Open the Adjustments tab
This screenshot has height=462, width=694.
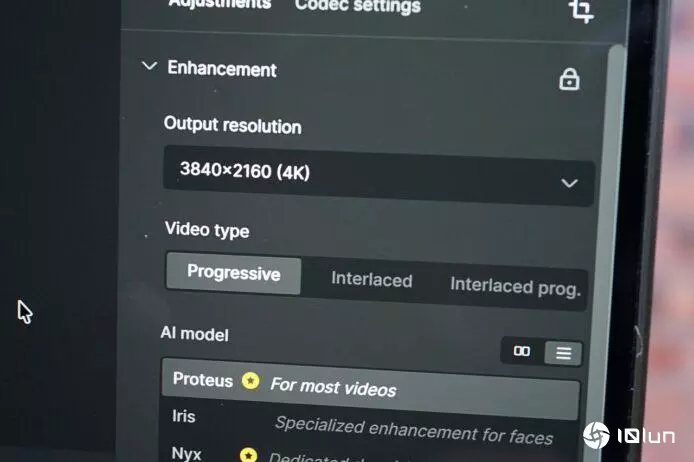coord(220,4)
